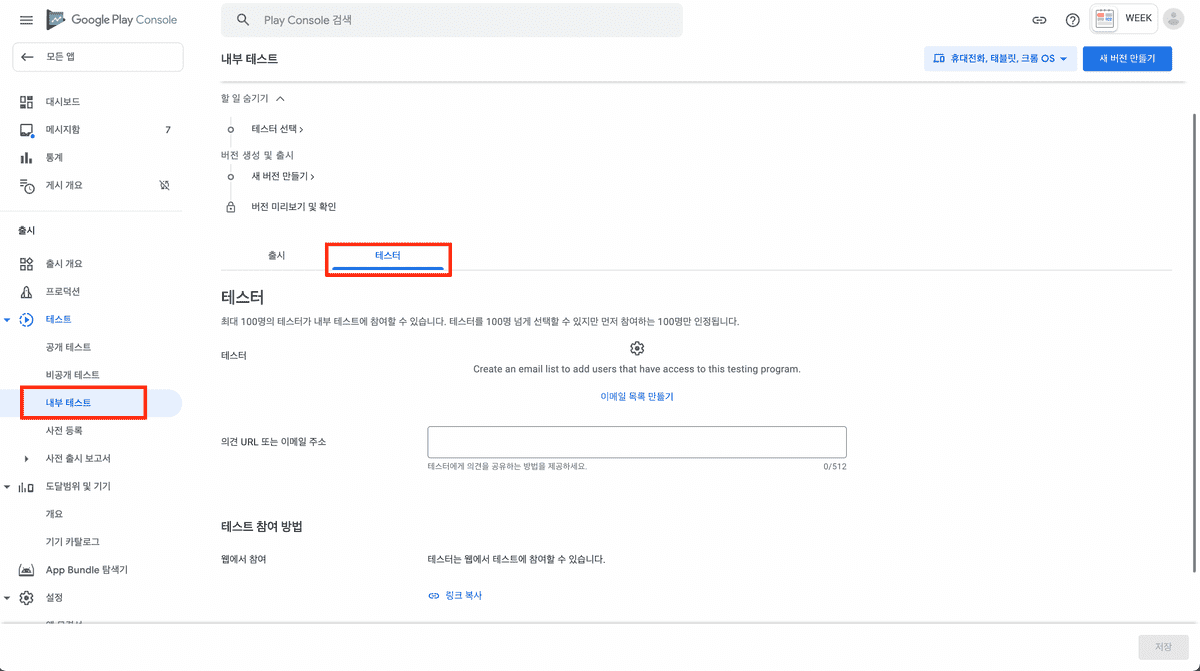1200x671 pixels.
Task: Open 통계 statistics in sidebar
Action: [x=54, y=158]
